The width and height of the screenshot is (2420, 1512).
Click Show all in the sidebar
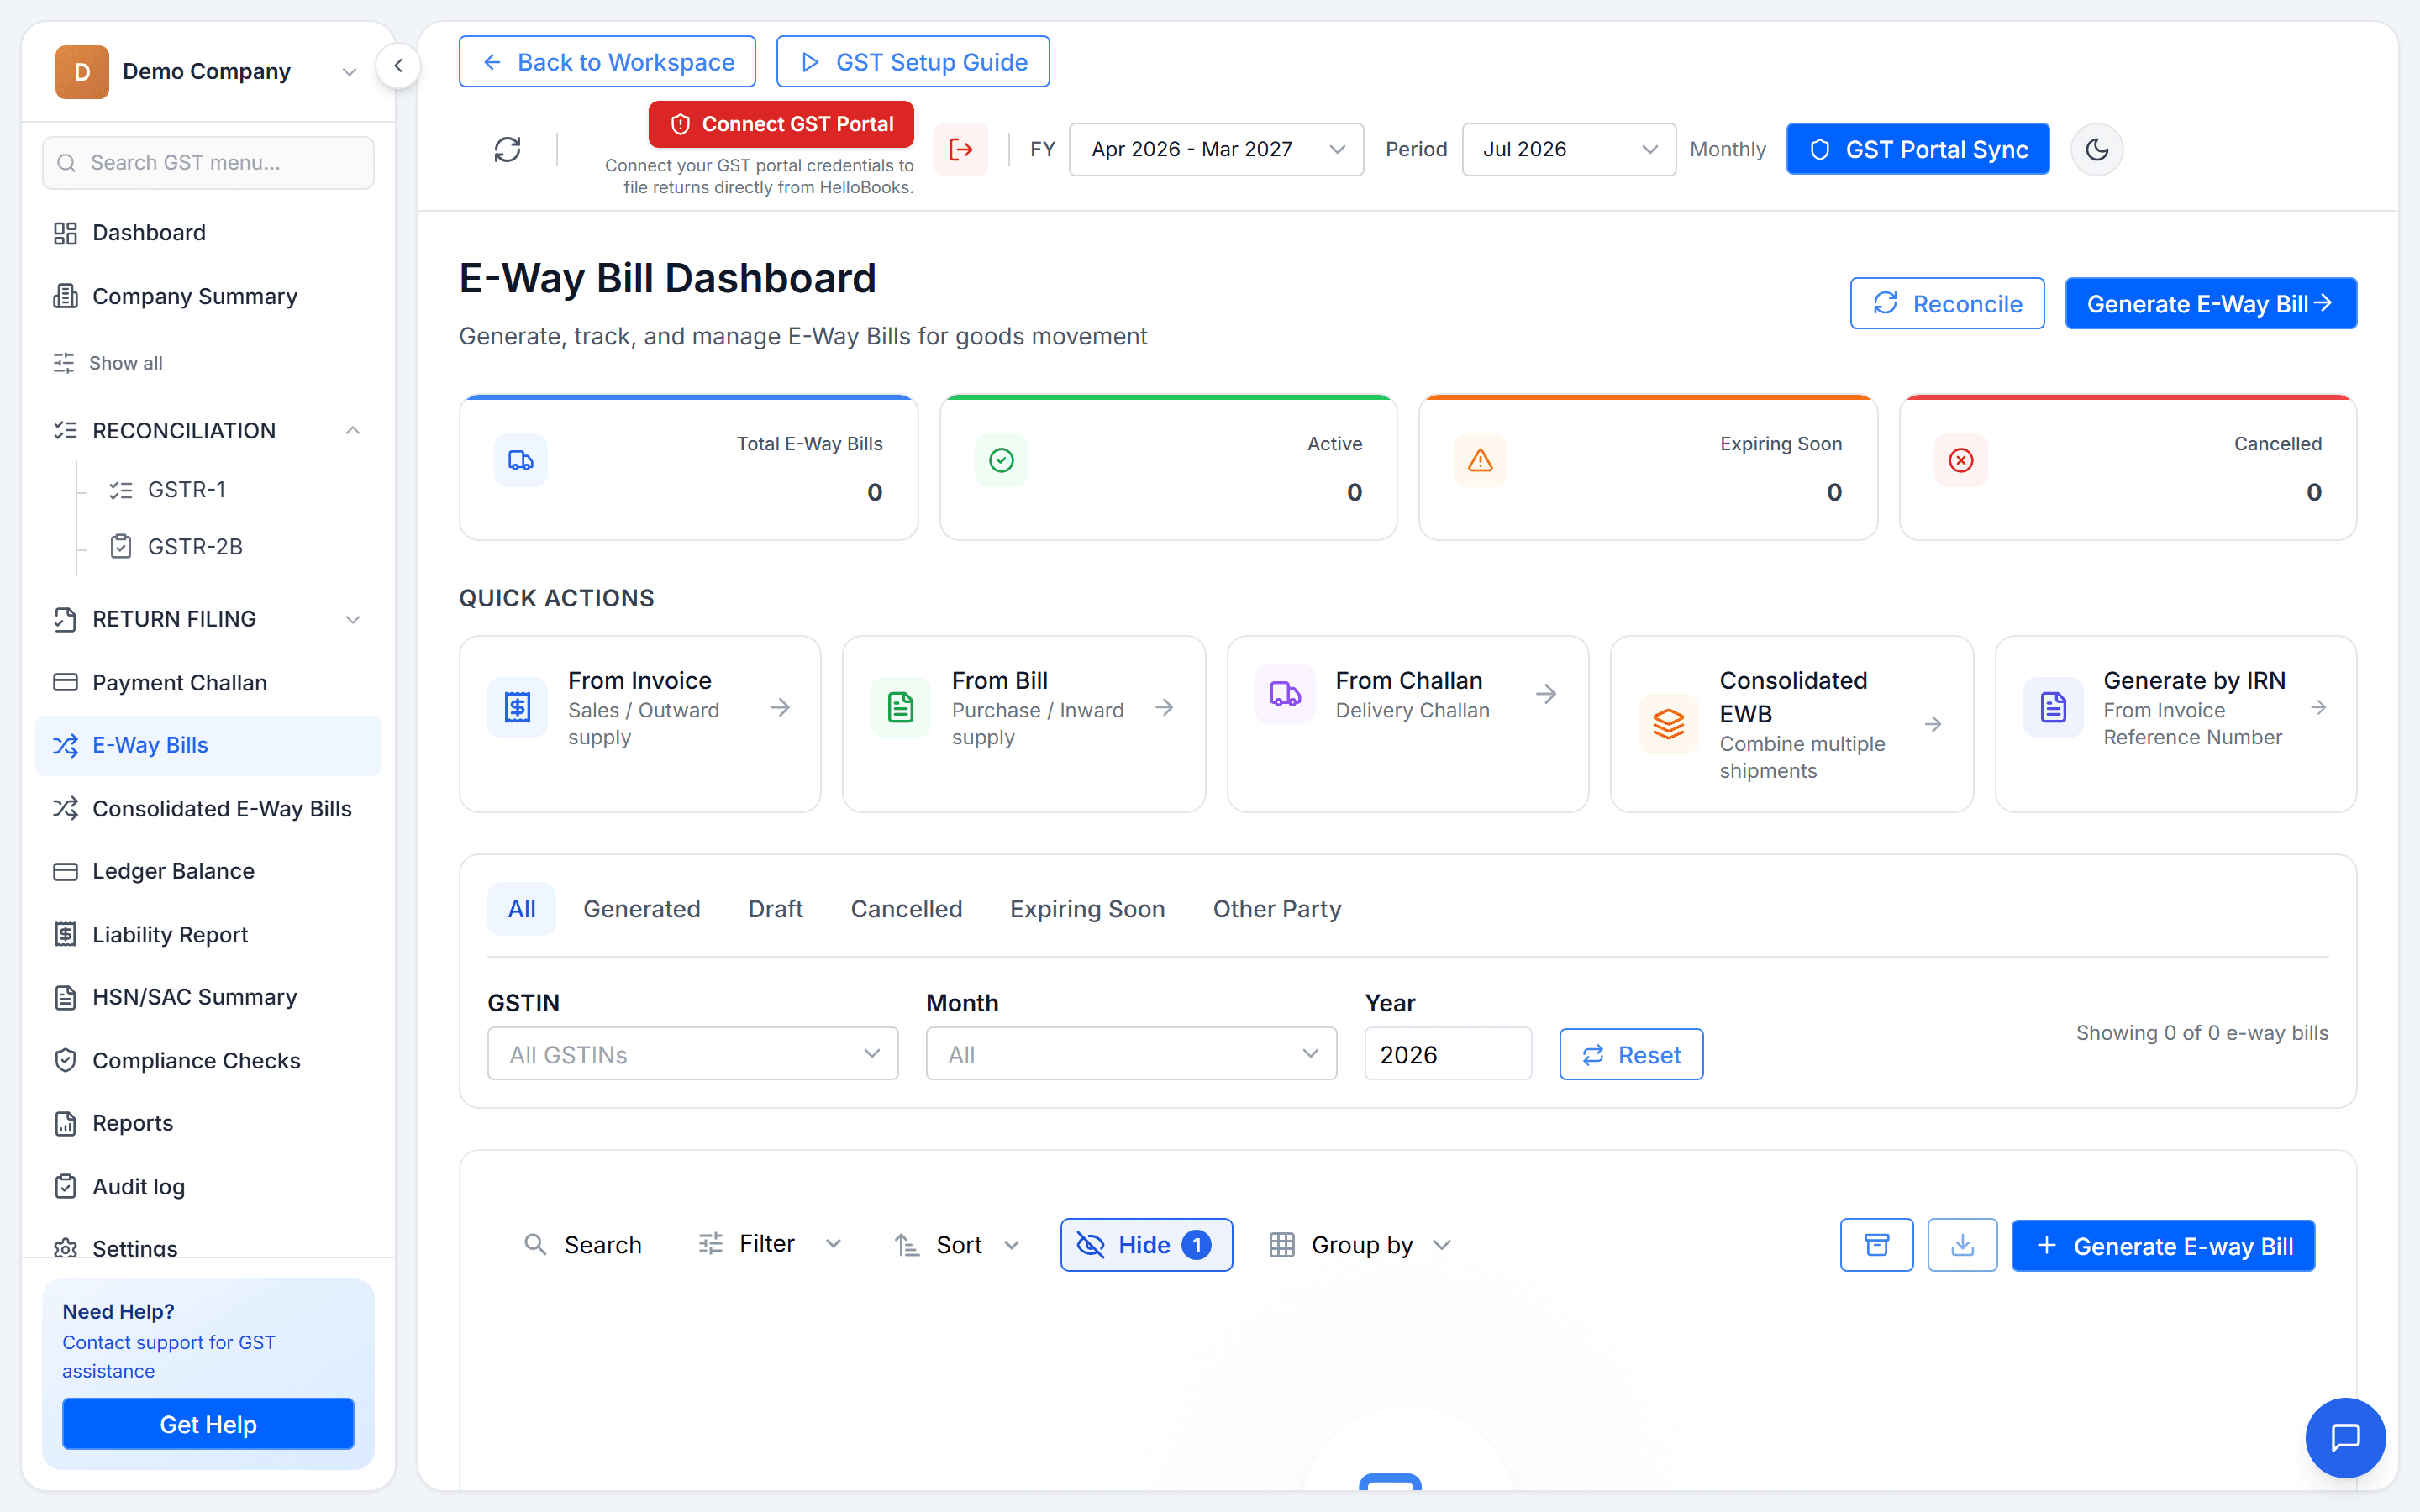click(x=108, y=363)
